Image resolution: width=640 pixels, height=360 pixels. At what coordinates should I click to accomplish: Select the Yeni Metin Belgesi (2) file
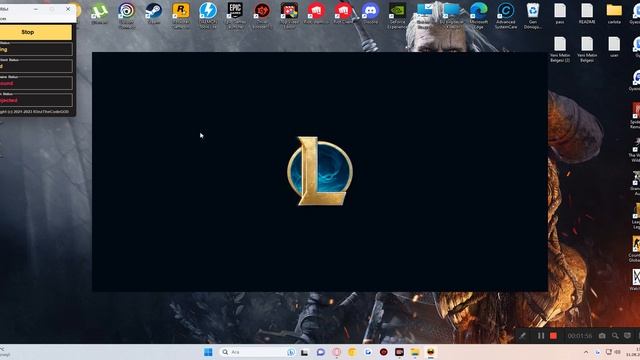560,49
